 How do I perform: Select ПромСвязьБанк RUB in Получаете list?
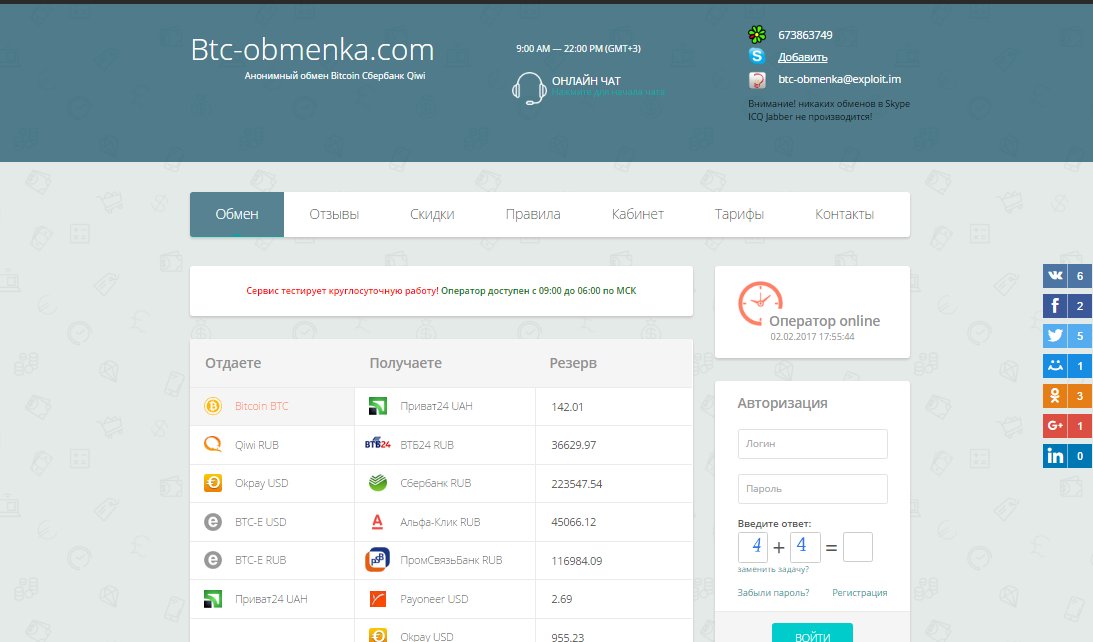coord(445,560)
